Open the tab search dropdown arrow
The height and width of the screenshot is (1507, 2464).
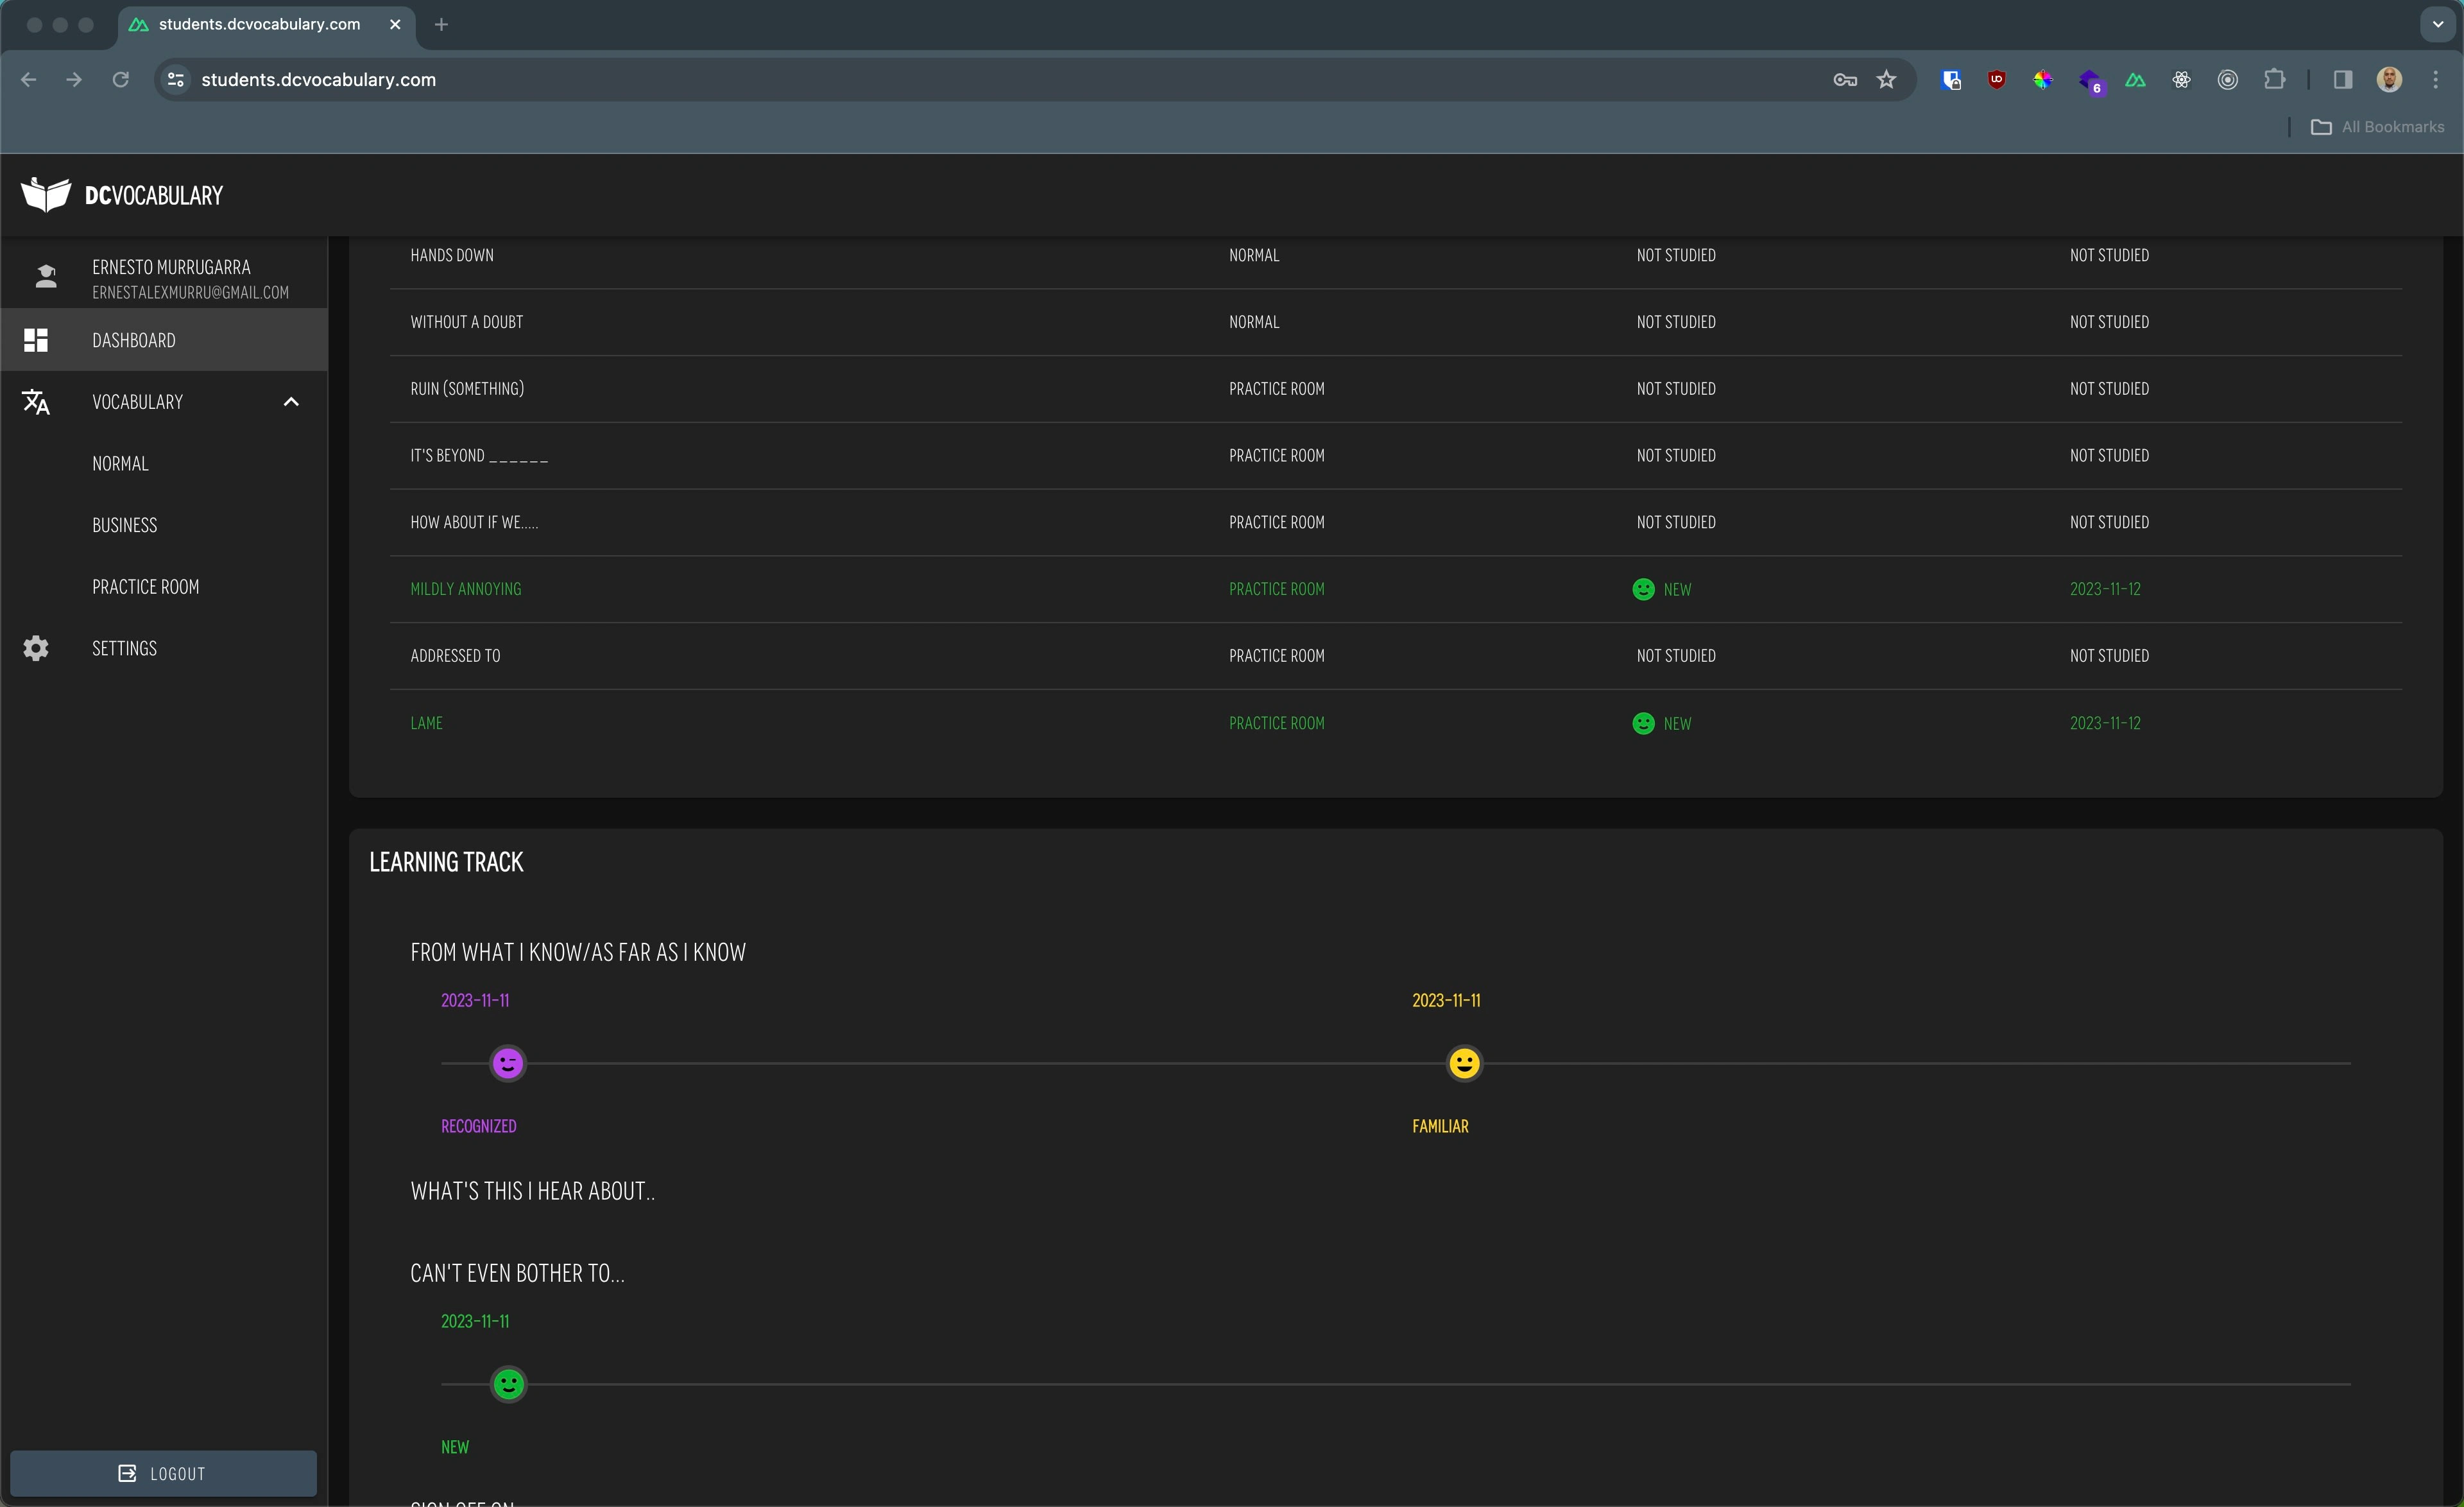[x=2437, y=24]
